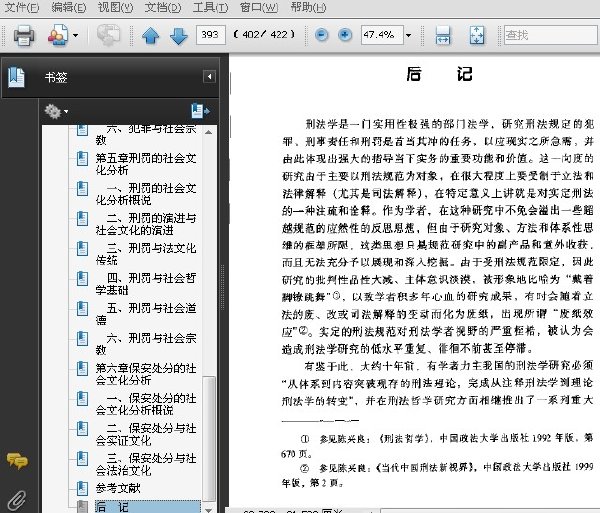The width and height of the screenshot is (600, 513).
Task: Go to next page with down arrow
Action: point(178,36)
